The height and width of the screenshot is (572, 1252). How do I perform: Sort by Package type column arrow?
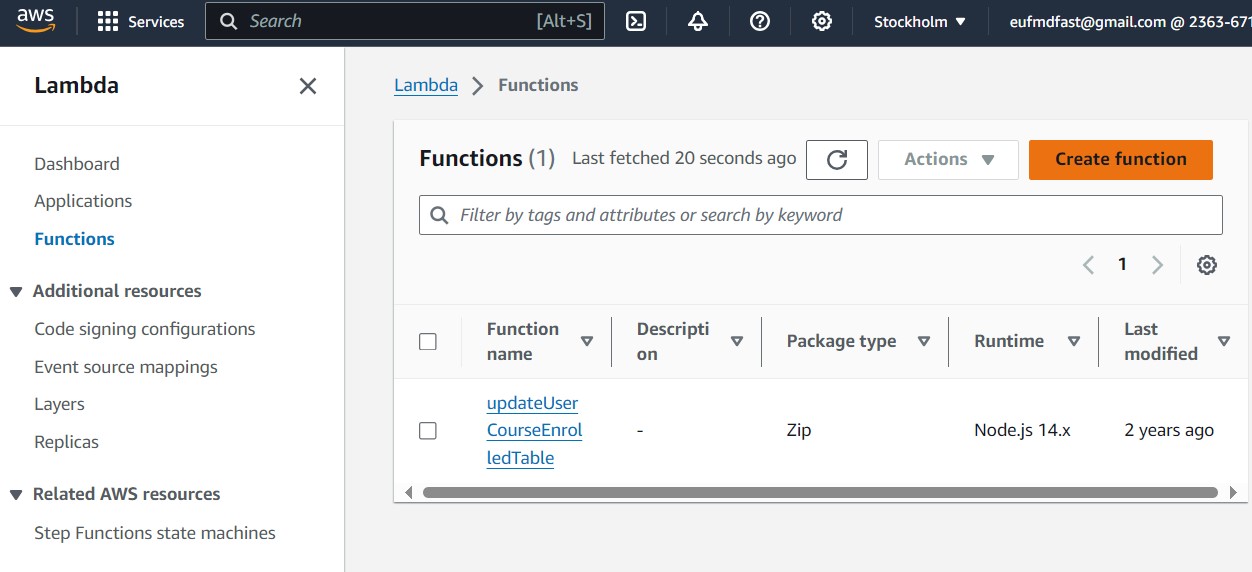(x=924, y=342)
